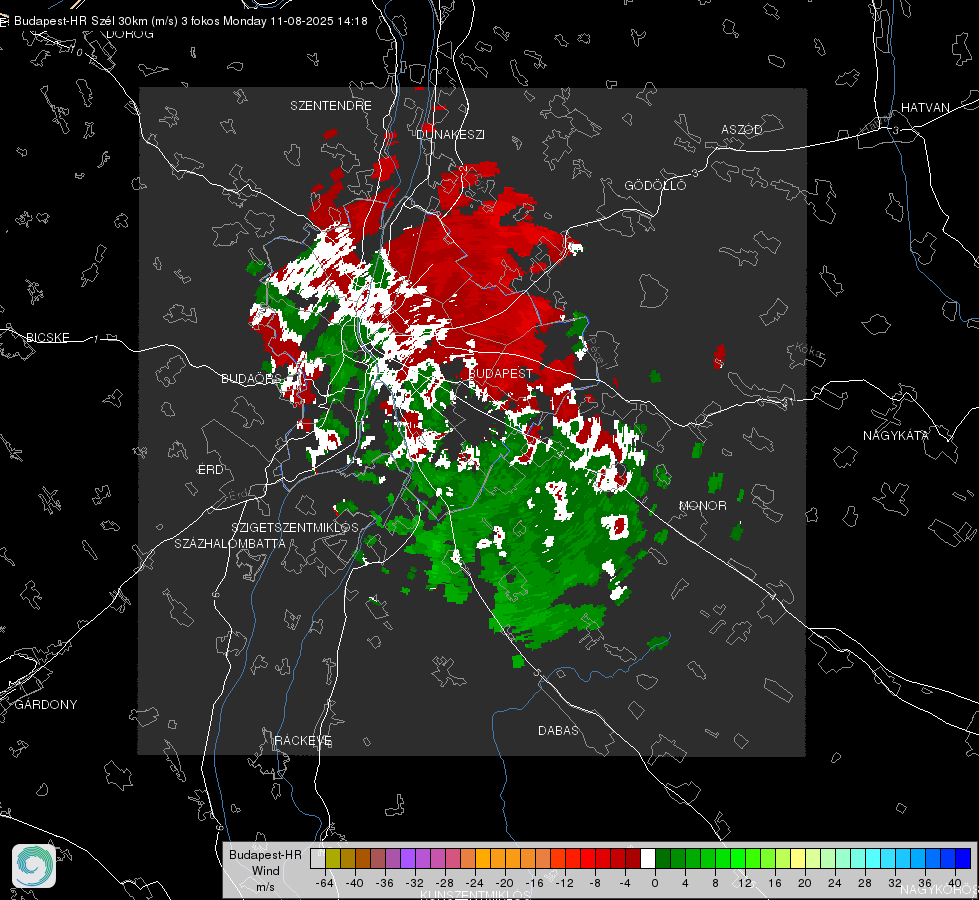Click the ÉRD town label
Viewport: 979px width, 900px height.
pos(210,470)
